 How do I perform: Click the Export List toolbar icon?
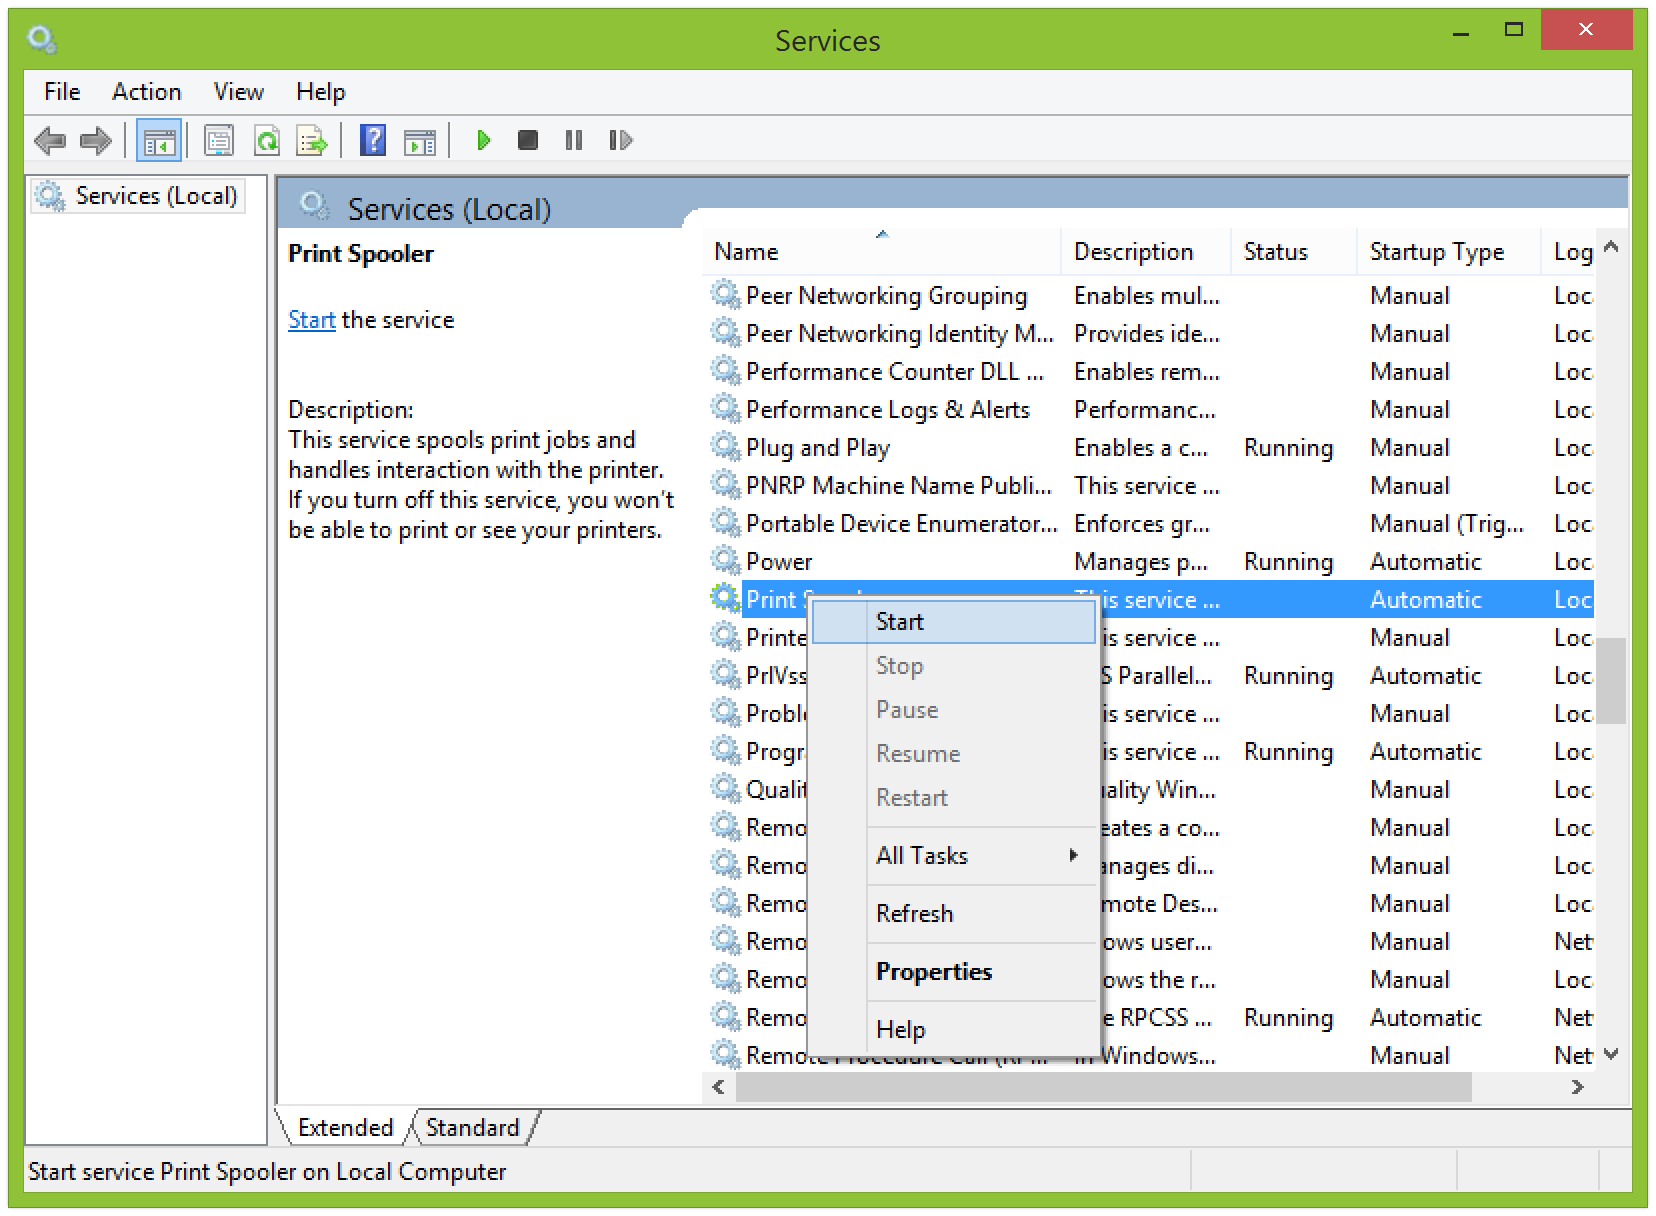[x=312, y=141]
